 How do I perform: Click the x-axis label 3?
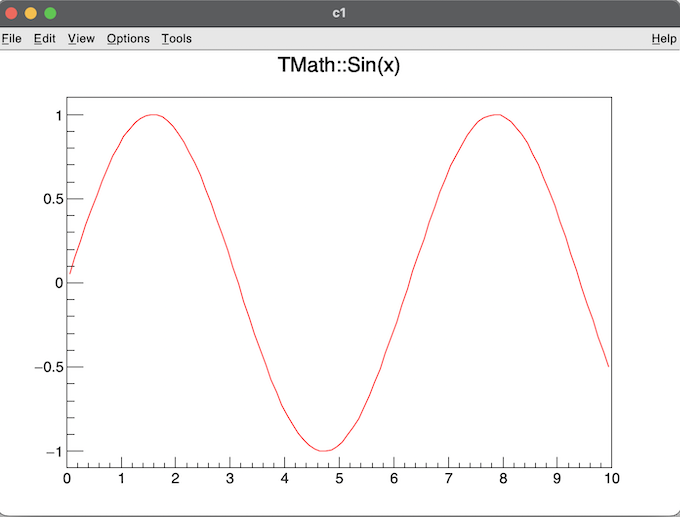230,478
